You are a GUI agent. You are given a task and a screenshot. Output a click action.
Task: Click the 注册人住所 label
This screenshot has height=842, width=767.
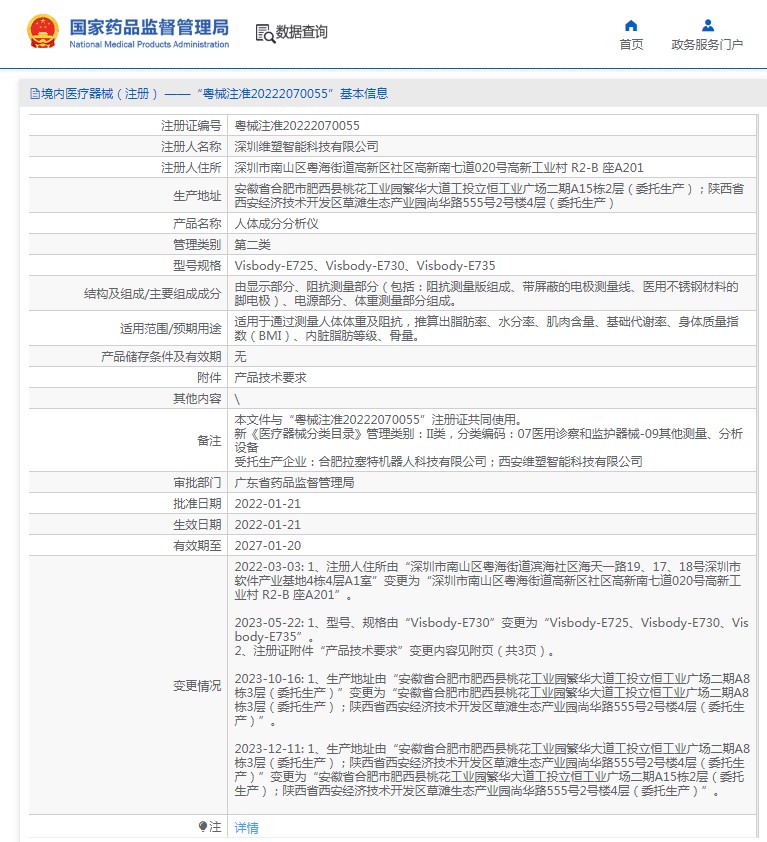pos(191,168)
